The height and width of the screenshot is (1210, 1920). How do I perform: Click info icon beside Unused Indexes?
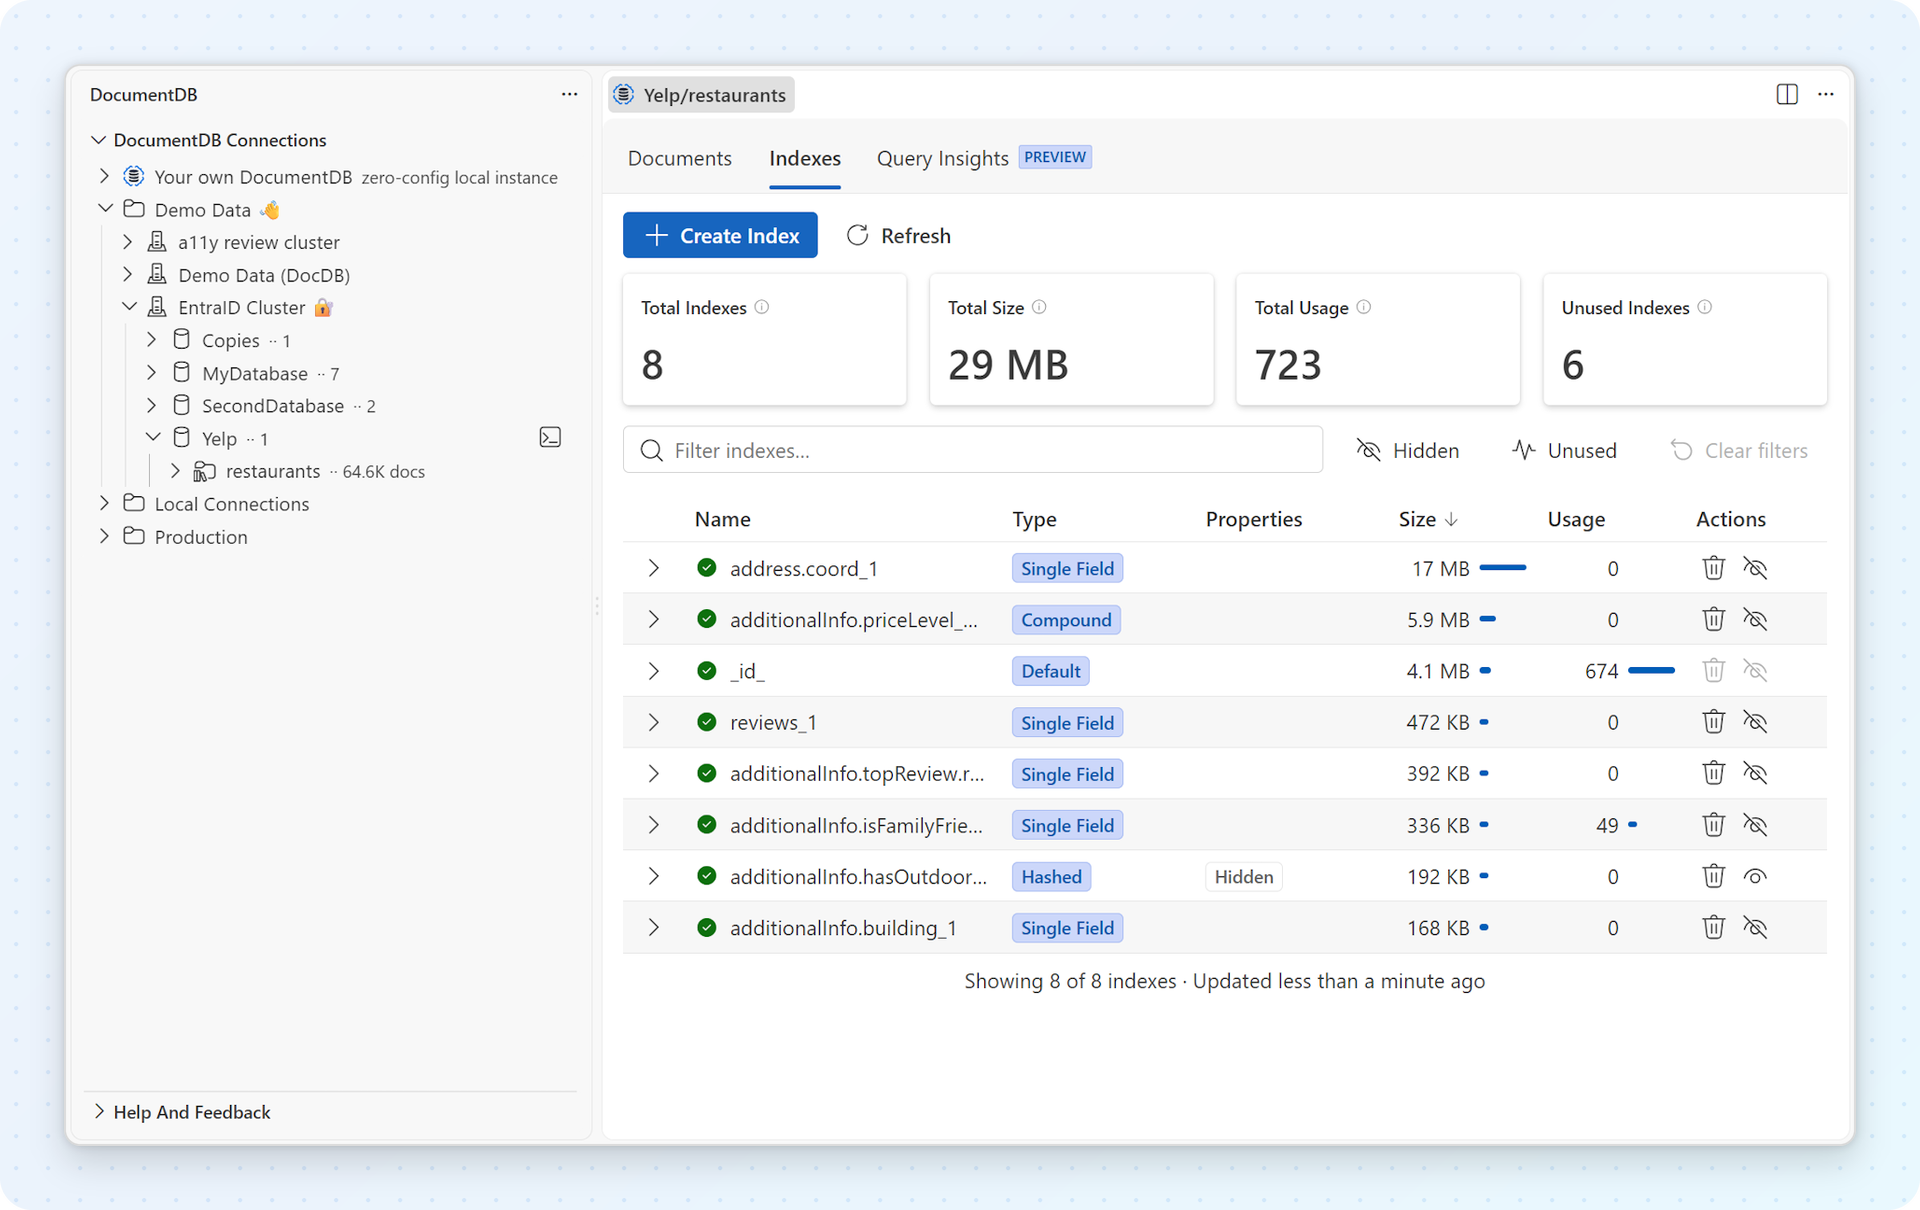click(1705, 307)
